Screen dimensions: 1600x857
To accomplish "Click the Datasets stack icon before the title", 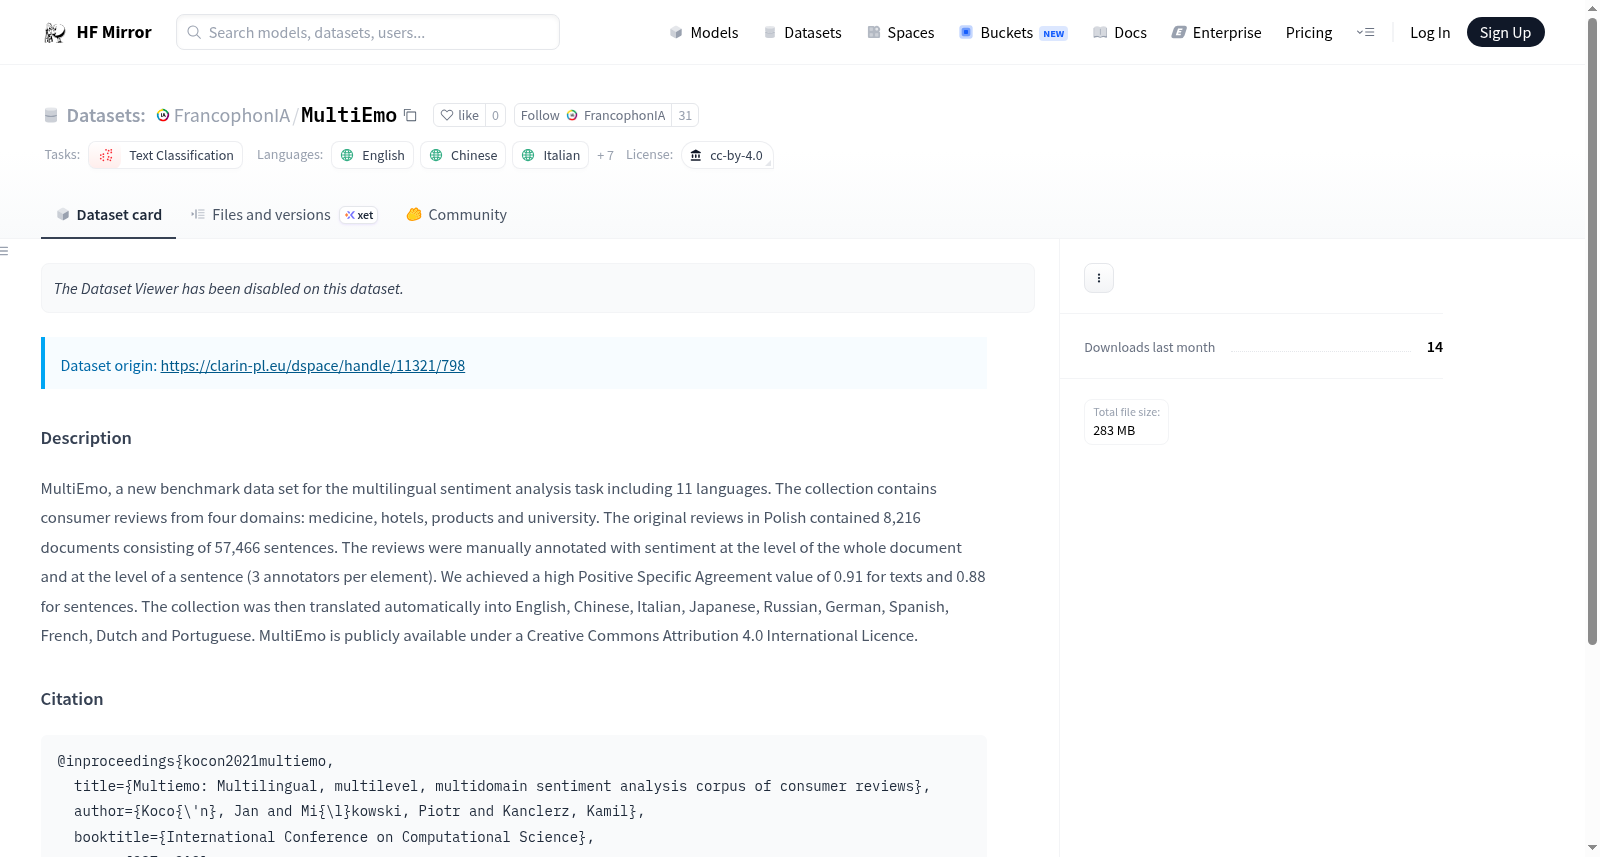I will [x=51, y=115].
